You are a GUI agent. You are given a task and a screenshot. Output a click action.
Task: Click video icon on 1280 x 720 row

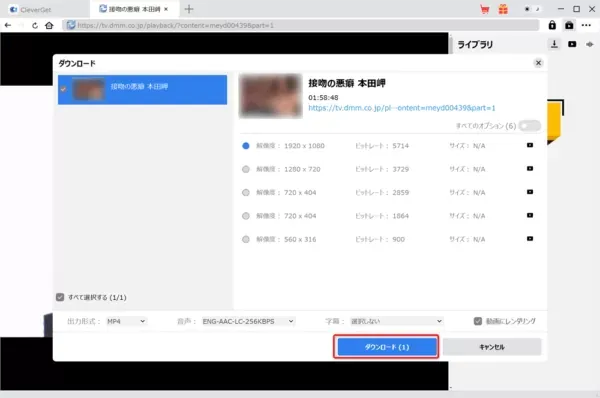point(530,168)
